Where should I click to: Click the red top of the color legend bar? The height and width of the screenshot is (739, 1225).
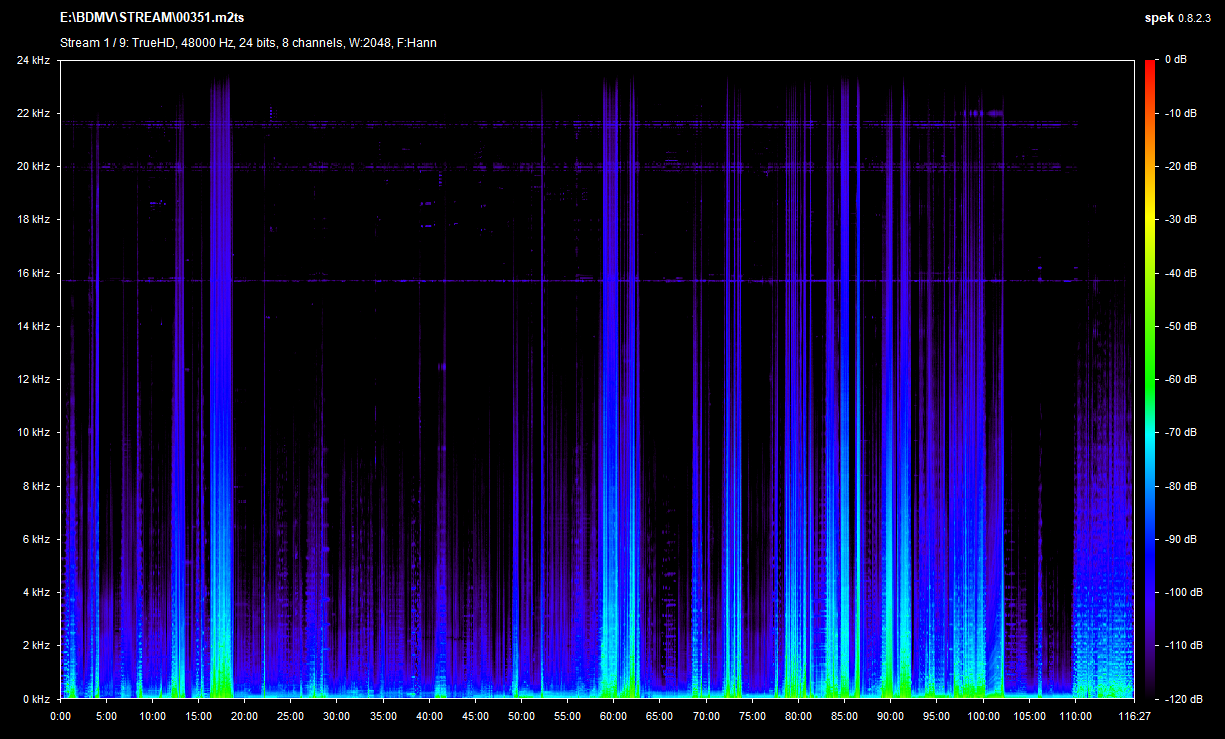pyautogui.click(x=1151, y=66)
